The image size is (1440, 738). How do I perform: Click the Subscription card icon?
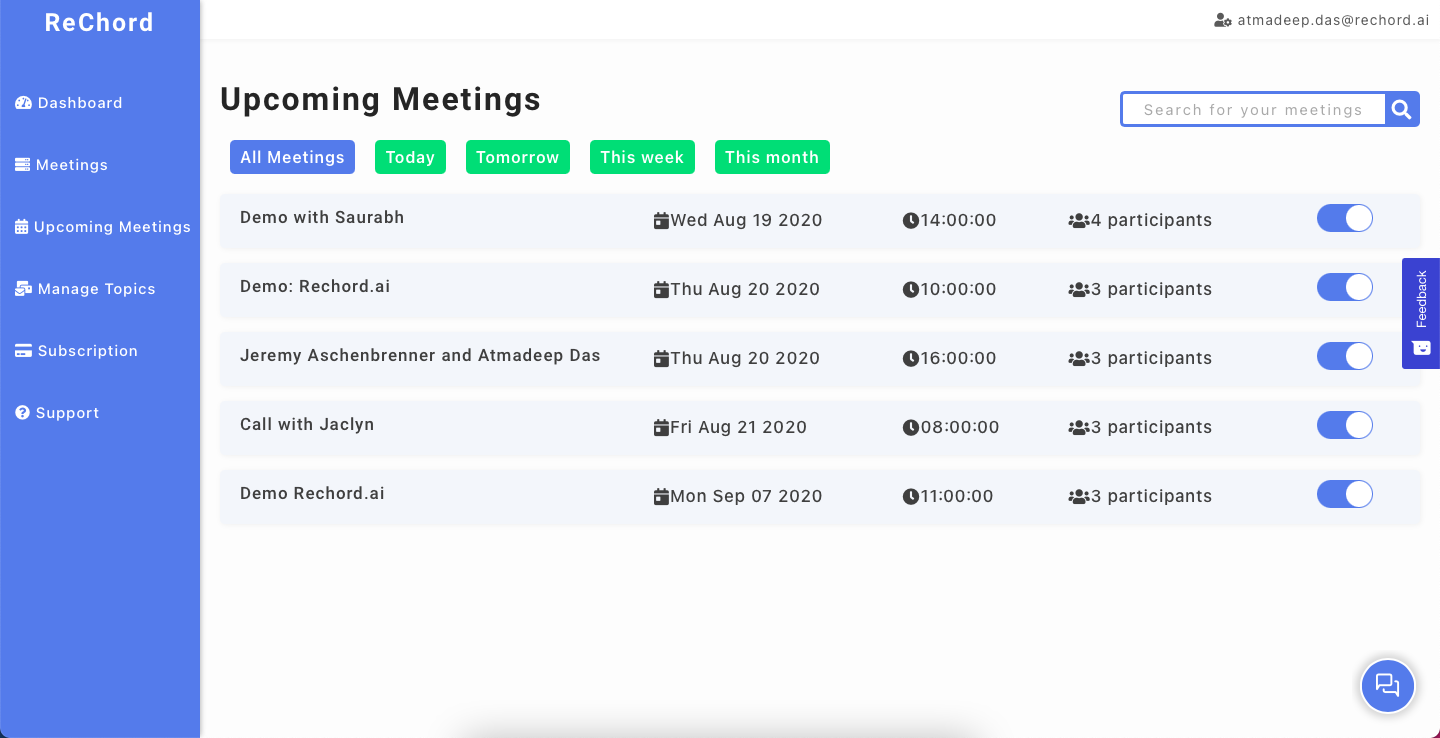(23, 351)
